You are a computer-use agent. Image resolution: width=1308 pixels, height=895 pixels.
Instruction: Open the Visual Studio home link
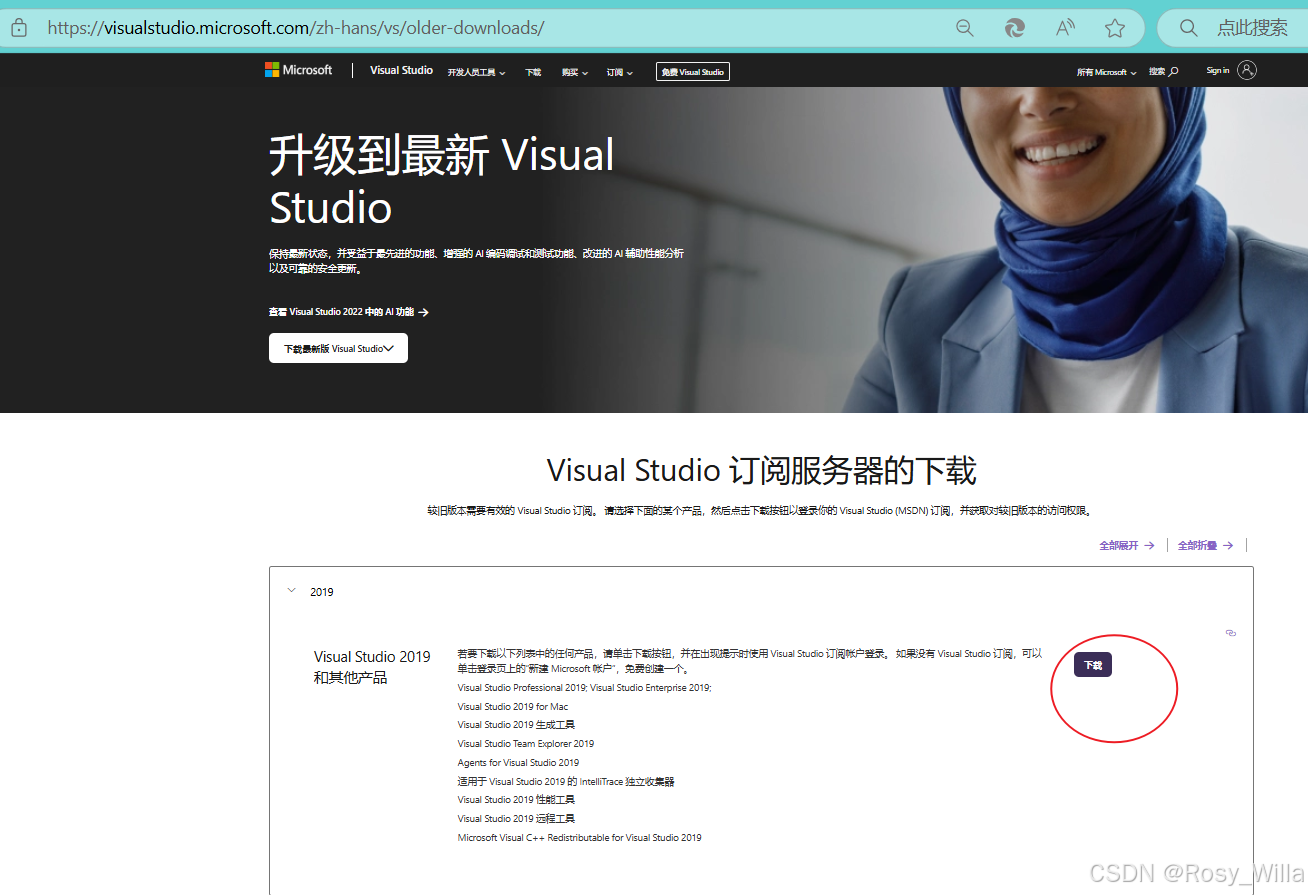(401, 71)
